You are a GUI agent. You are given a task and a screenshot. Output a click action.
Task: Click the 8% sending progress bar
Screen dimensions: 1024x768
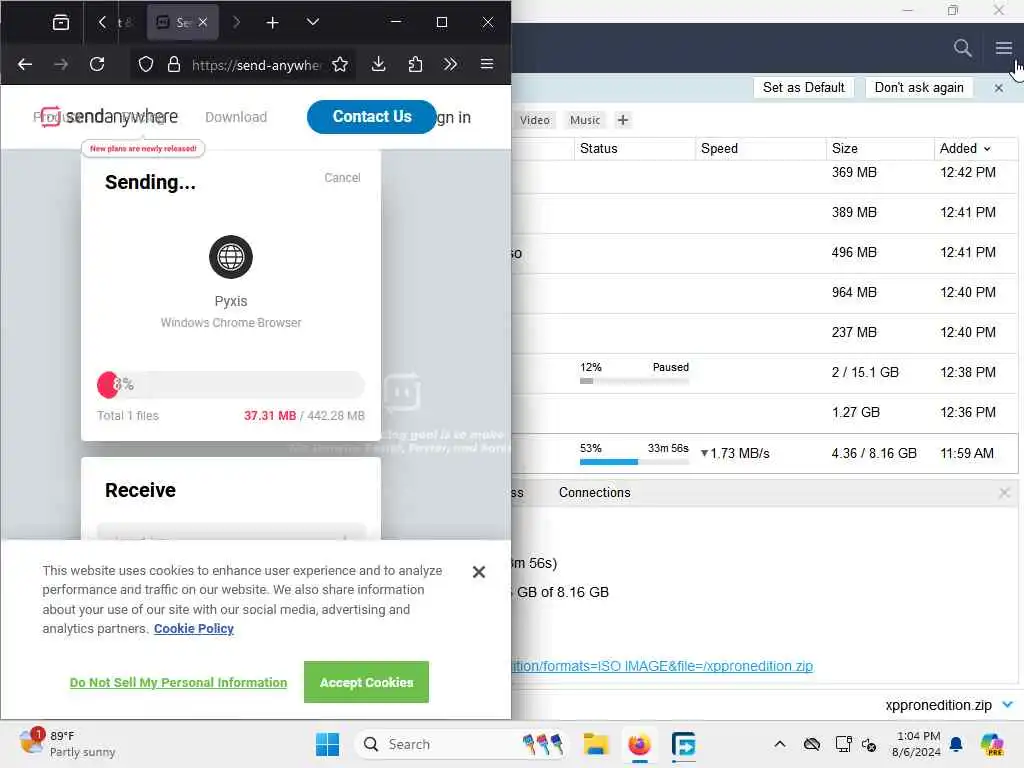click(231, 385)
